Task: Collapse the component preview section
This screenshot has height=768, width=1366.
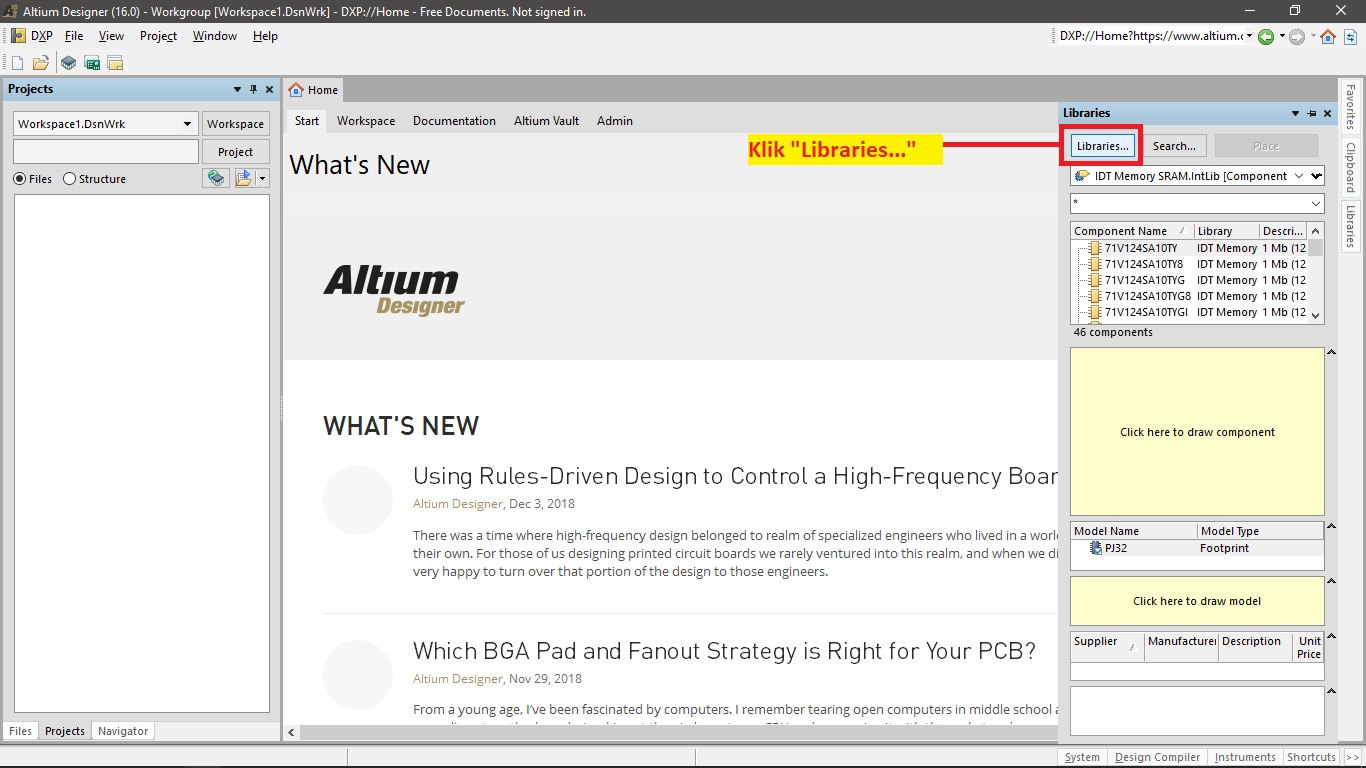Action: coord(1331,352)
